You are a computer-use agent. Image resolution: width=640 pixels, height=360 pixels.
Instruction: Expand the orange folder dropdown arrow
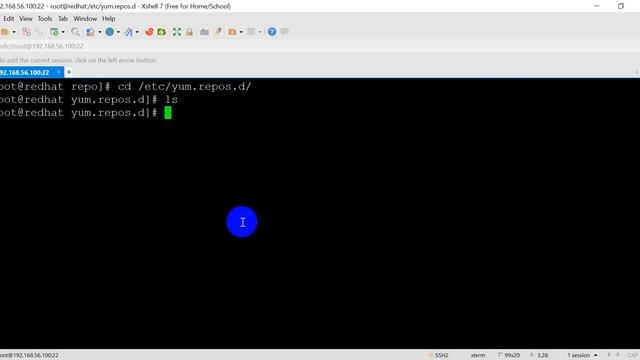point(241,32)
